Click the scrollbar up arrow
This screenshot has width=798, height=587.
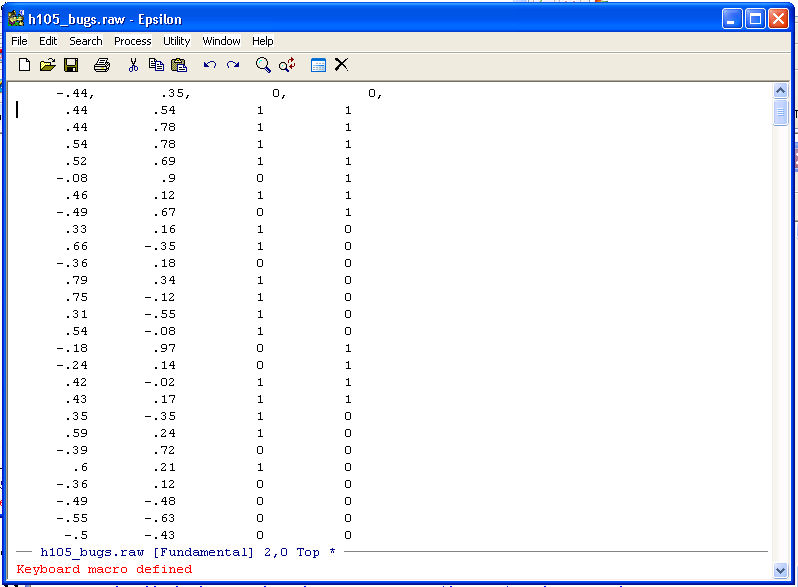tap(781, 91)
